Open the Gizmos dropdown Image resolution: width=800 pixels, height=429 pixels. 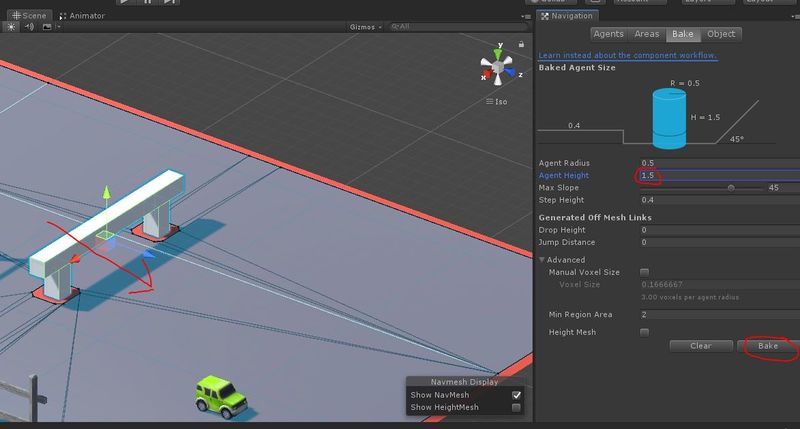365,27
